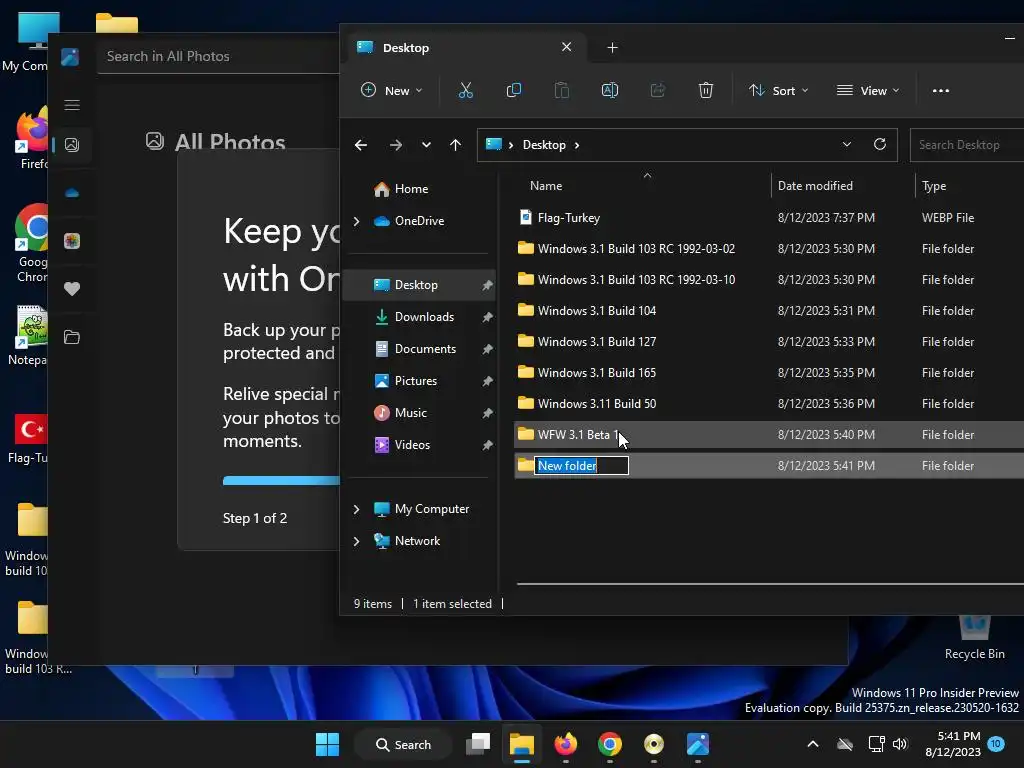This screenshot has width=1024, height=768.
Task: Expand My Computer tree node
Action: point(357,509)
